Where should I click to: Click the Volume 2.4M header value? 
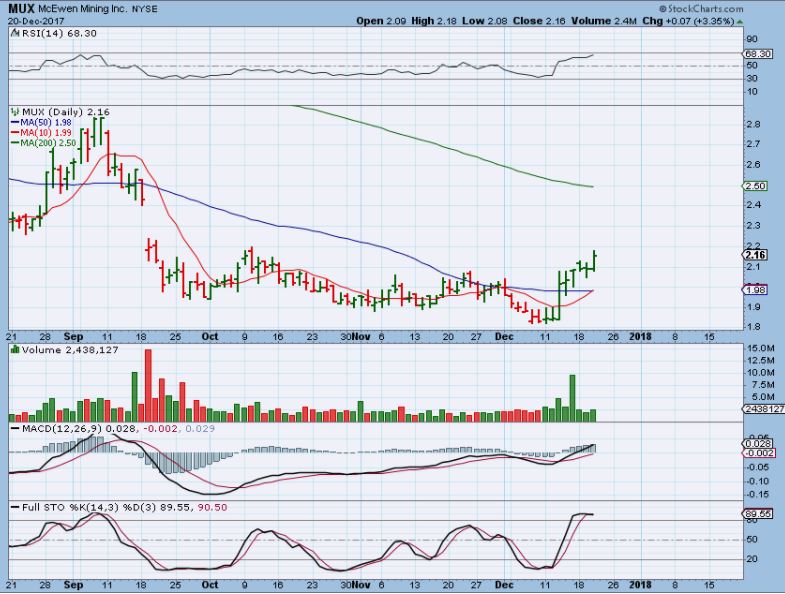coord(604,21)
